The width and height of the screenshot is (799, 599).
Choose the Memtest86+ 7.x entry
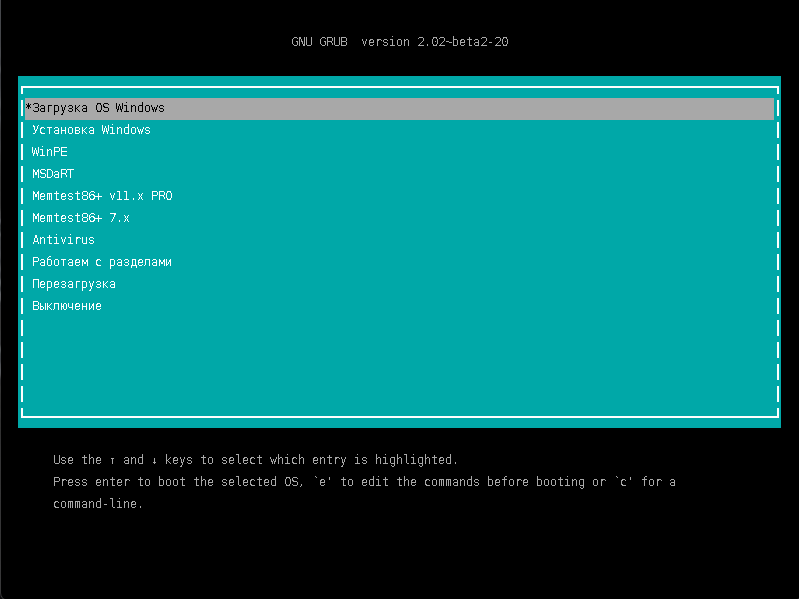81,218
